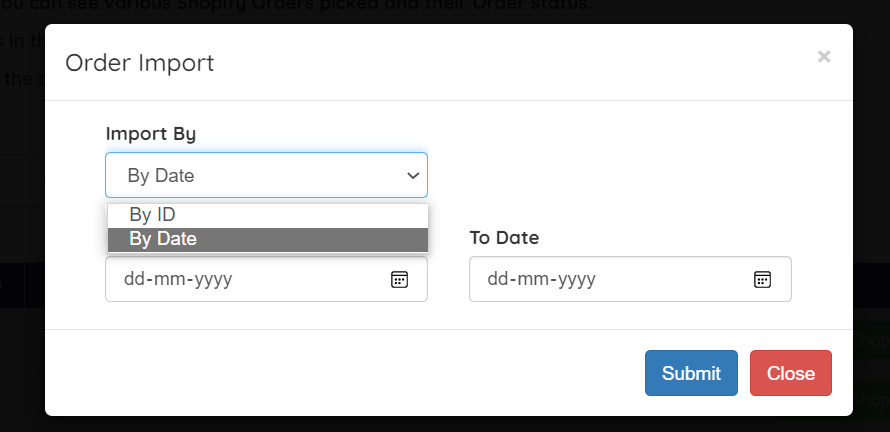Viewport: 890px width, 432px height.
Task: Click the Import By dropdown chevron arrow
Action: click(412, 176)
